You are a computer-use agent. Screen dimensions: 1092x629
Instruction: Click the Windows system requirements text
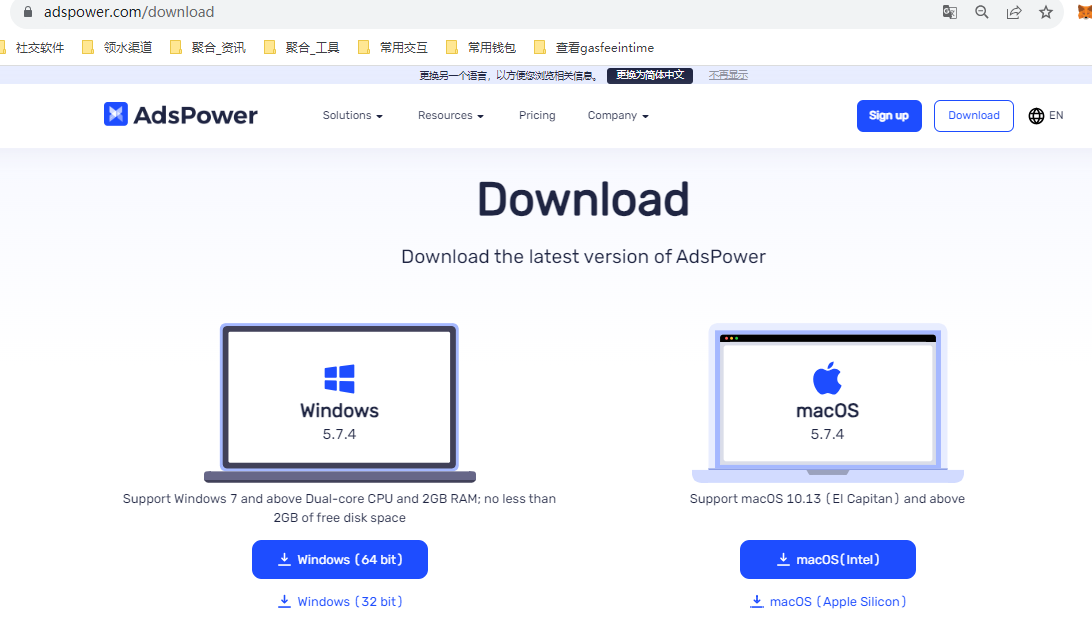(339, 508)
